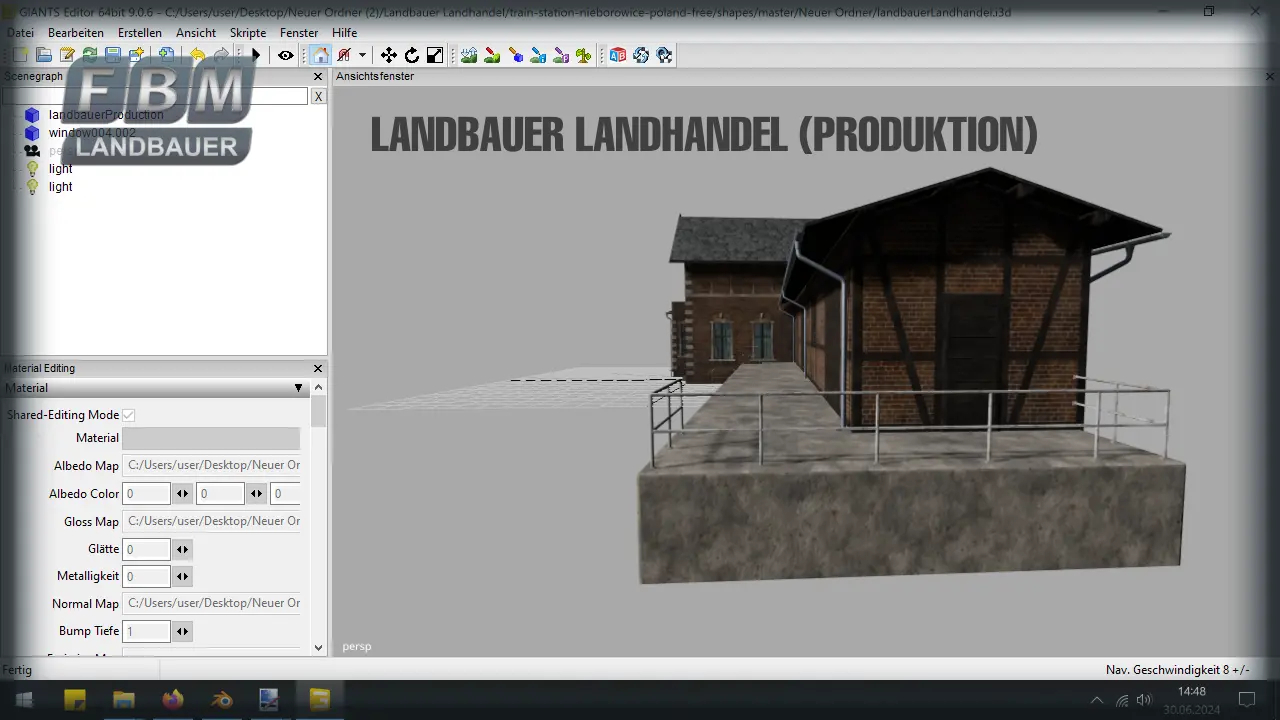Click the volume speaker tray icon

pyautogui.click(x=1144, y=700)
